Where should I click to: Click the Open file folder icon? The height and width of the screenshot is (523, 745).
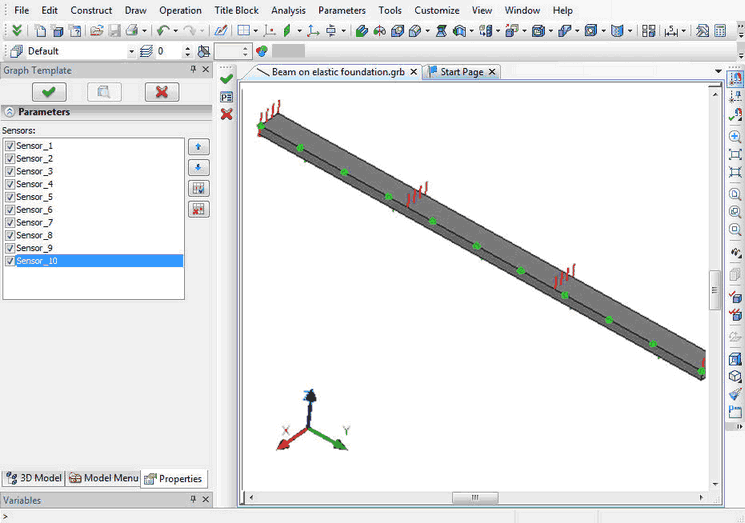click(x=97, y=31)
